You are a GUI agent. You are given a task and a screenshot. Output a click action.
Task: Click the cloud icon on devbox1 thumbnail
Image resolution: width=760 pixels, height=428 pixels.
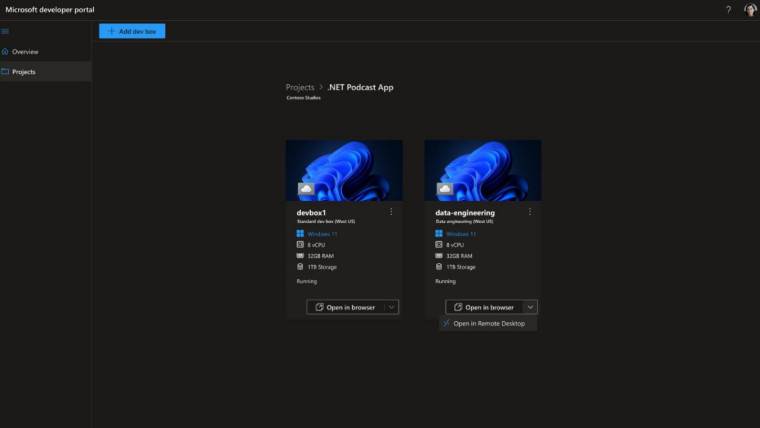[306, 189]
